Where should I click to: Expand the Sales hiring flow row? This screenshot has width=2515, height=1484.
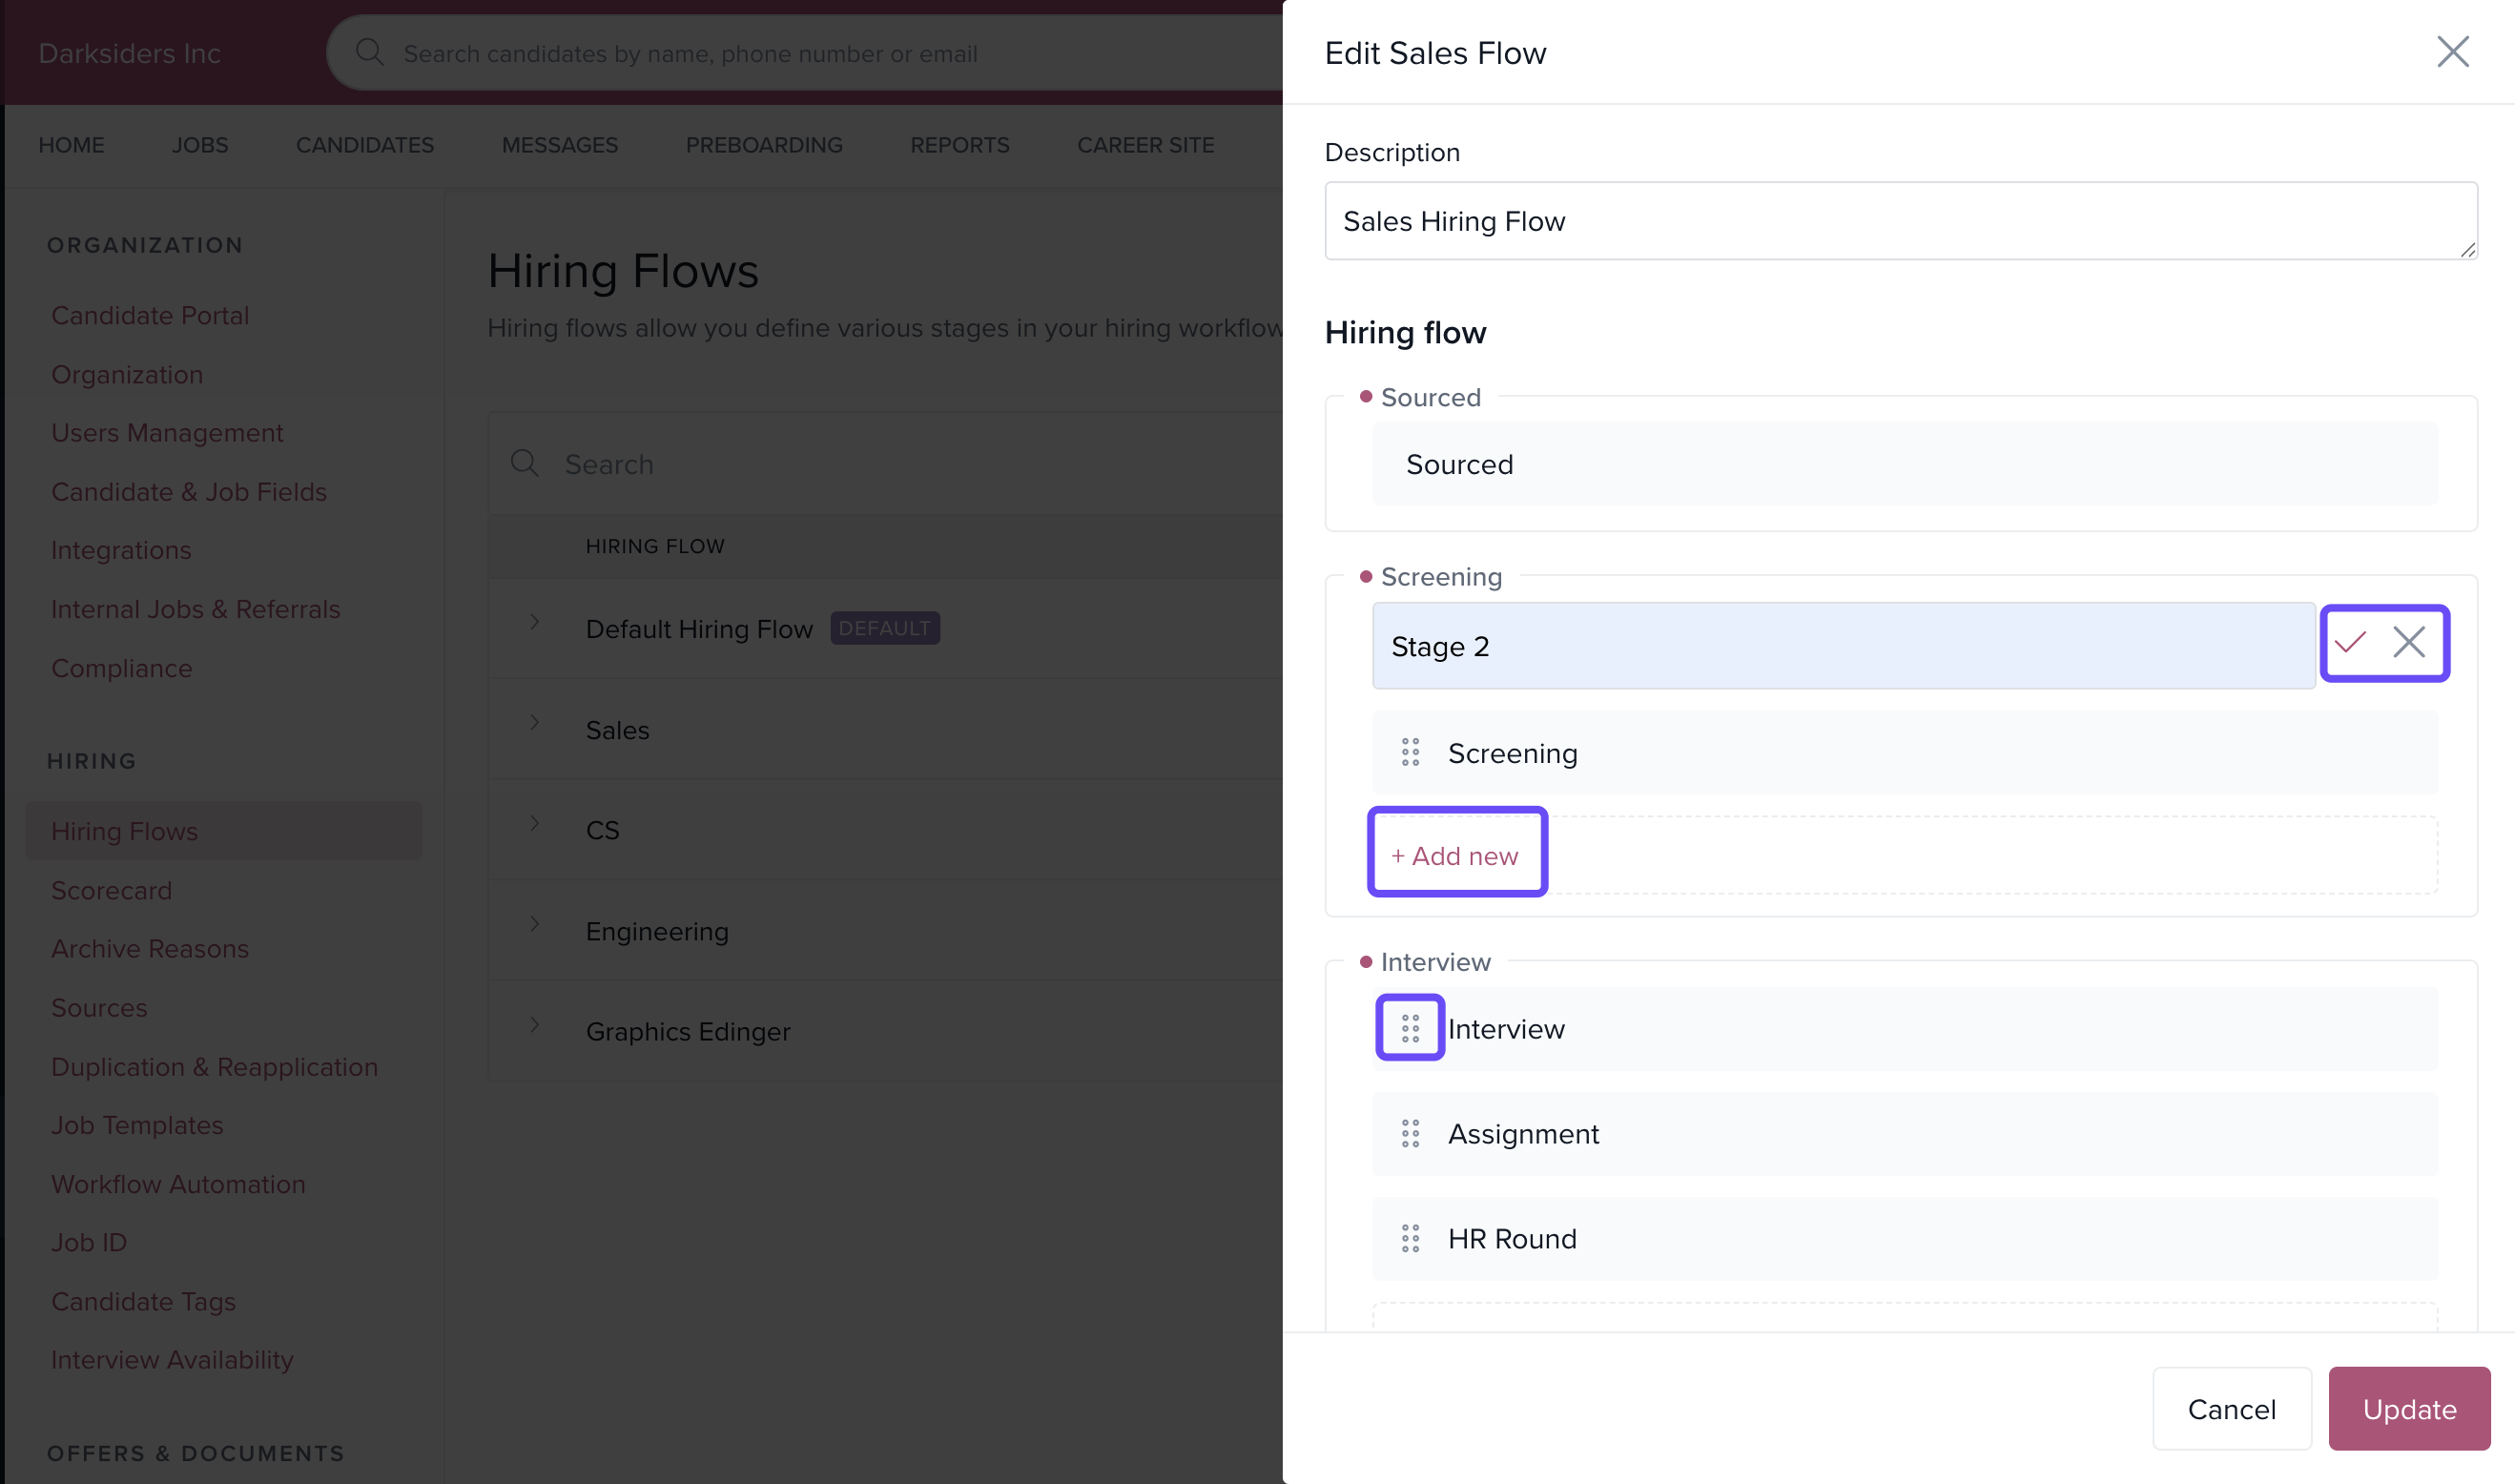[x=535, y=722]
